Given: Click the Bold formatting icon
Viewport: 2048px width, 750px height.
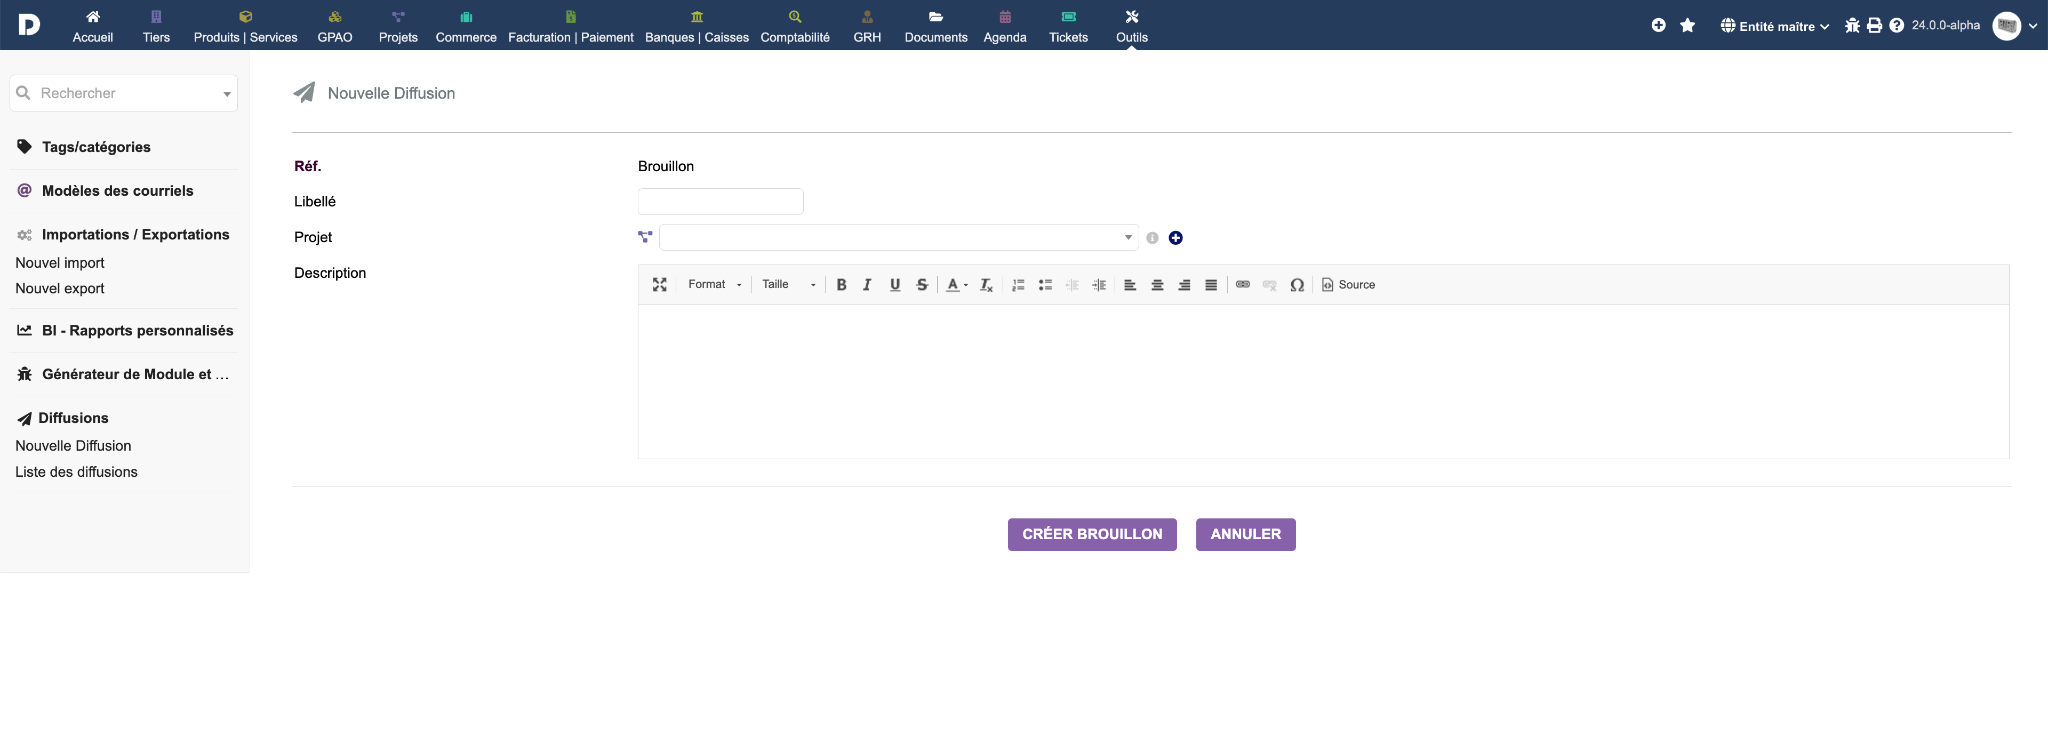Looking at the screenshot, I should click(x=841, y=285).
